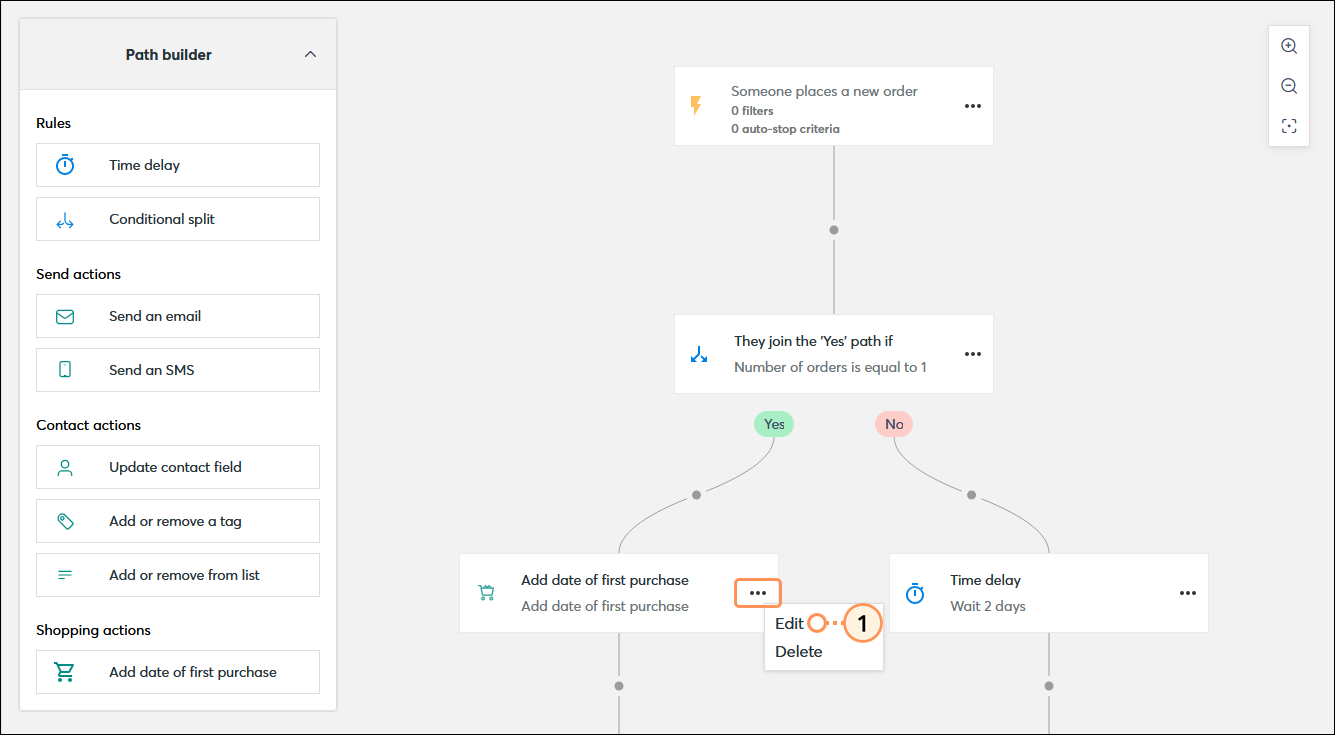This screenshot has width=1335, height=735.
Task: Zoom out using the magnifier minus icon
Action: [1289, 86]
